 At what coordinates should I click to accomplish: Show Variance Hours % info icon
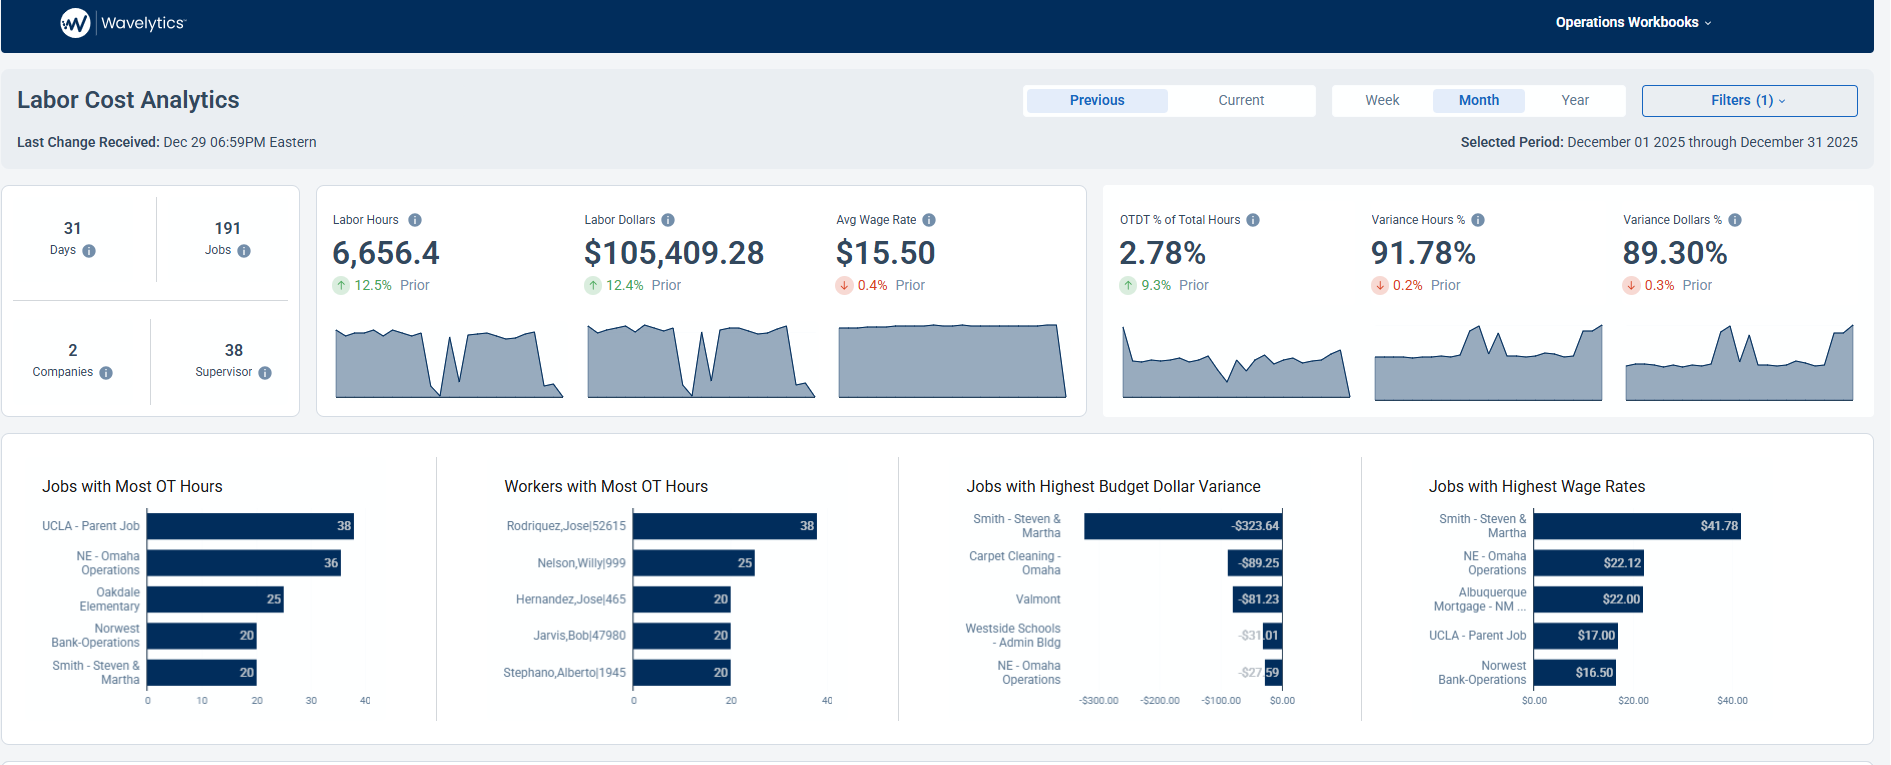pos(1478,220)
